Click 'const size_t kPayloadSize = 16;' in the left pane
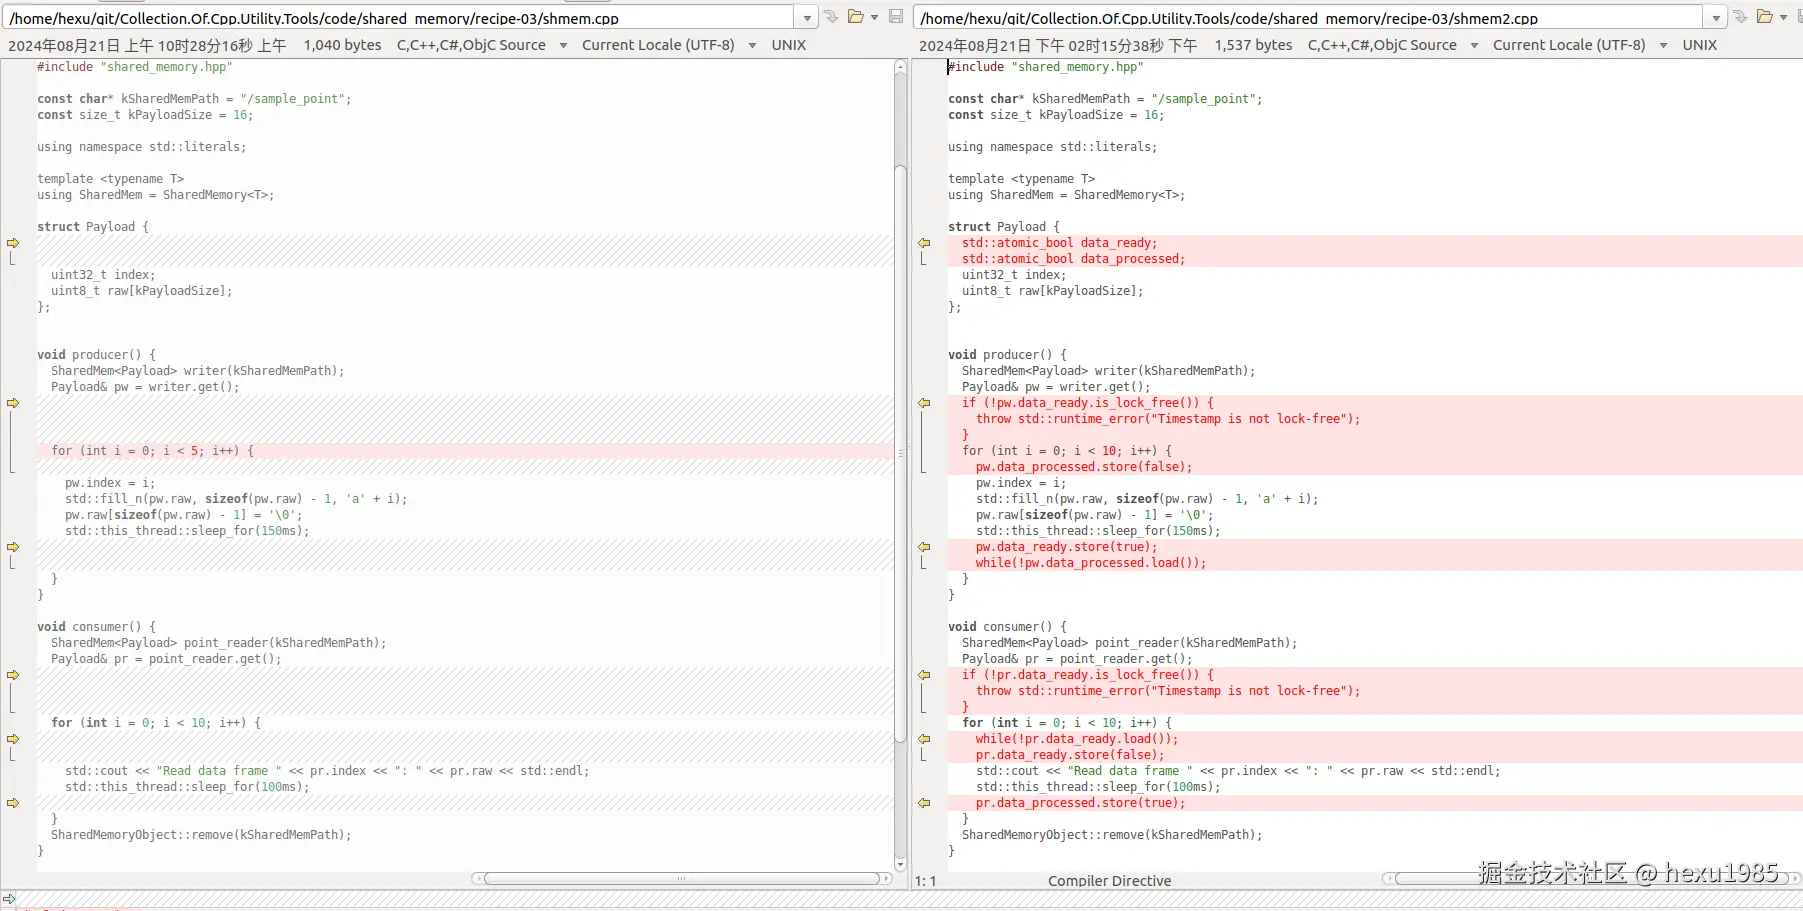This screenshot has height=911, width=1803. pyautogui.click(x=145, y=115)
